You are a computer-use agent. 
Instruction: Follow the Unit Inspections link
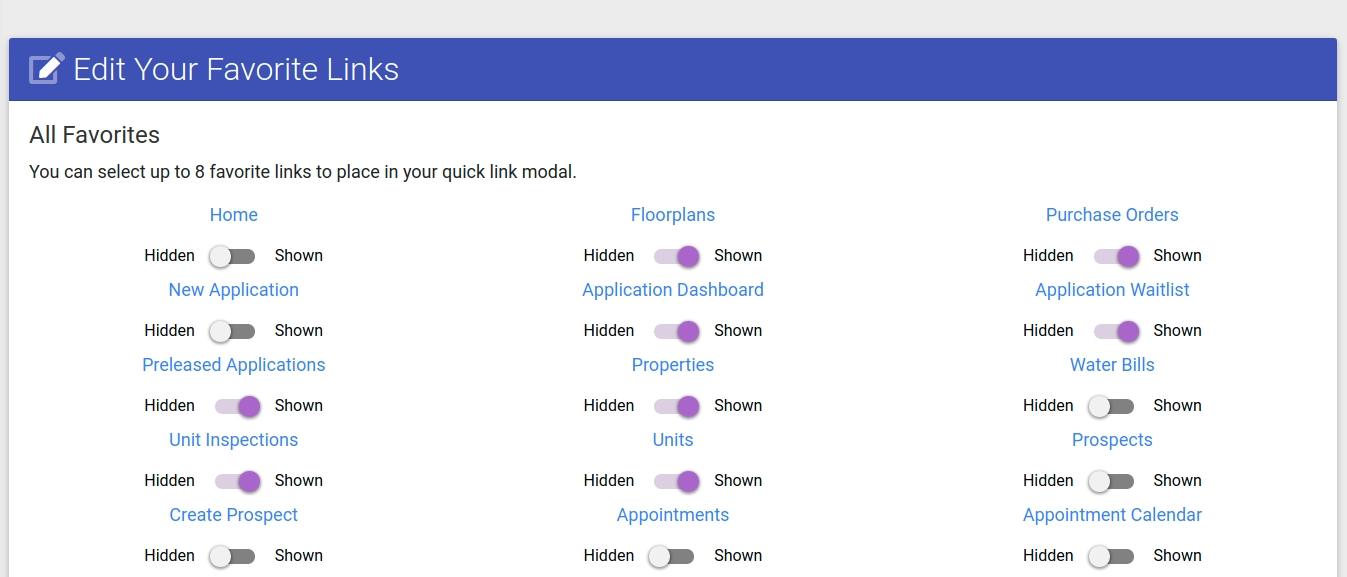tap(234, 440)
